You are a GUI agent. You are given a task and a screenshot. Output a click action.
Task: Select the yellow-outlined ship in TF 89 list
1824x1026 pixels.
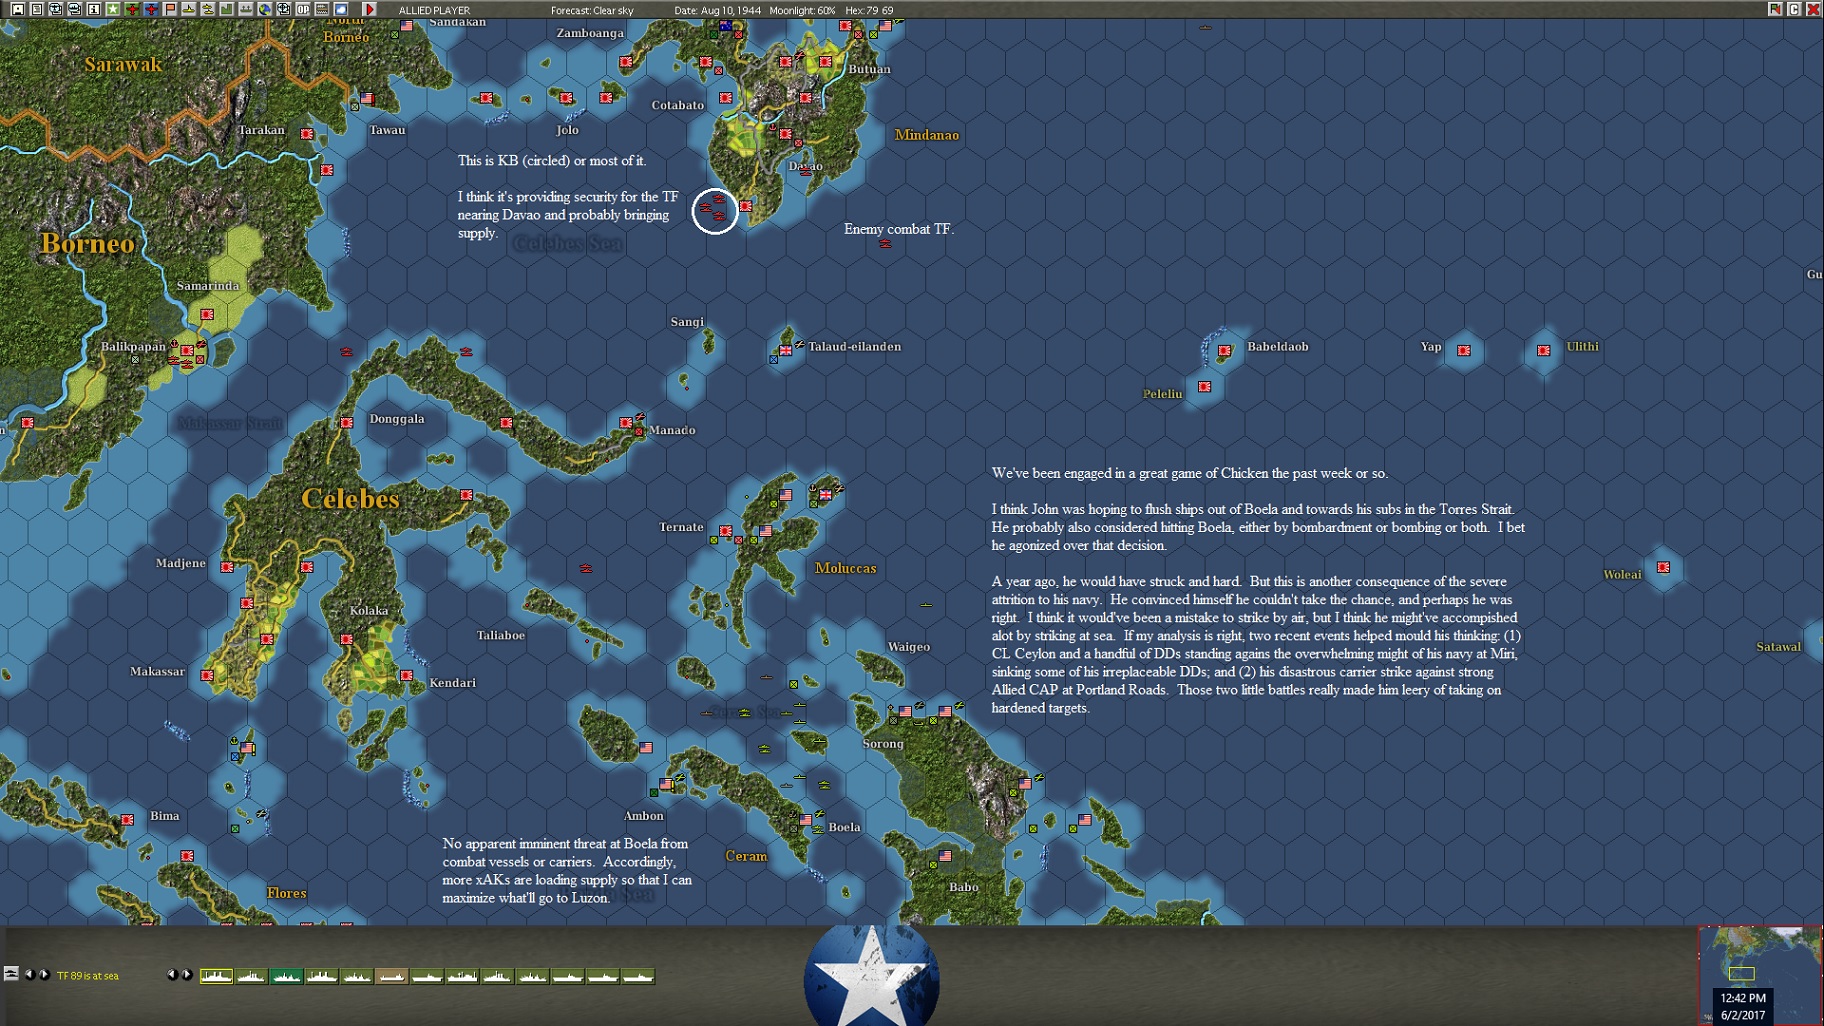coord(216,976)
